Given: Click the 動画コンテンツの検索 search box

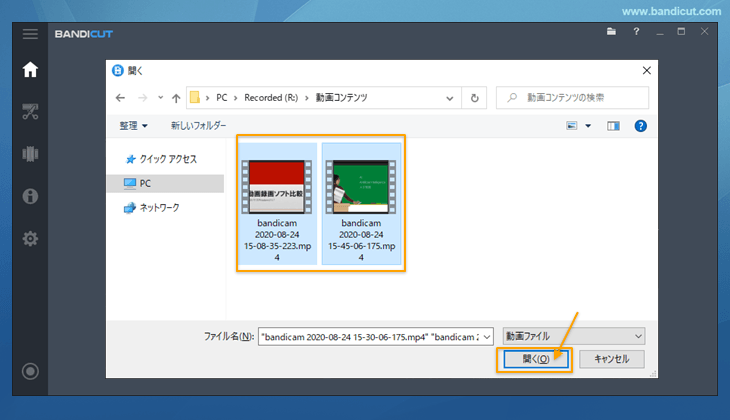Looking at the screenshot, I should tap(572, 98).
